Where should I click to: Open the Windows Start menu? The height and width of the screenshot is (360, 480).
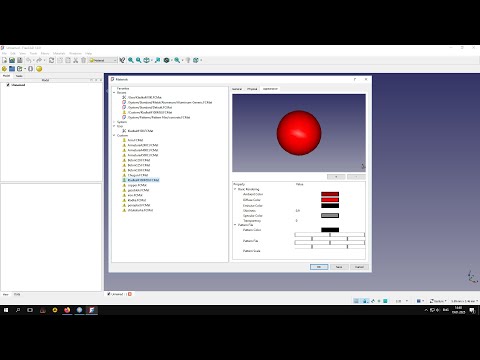(6, 310)
